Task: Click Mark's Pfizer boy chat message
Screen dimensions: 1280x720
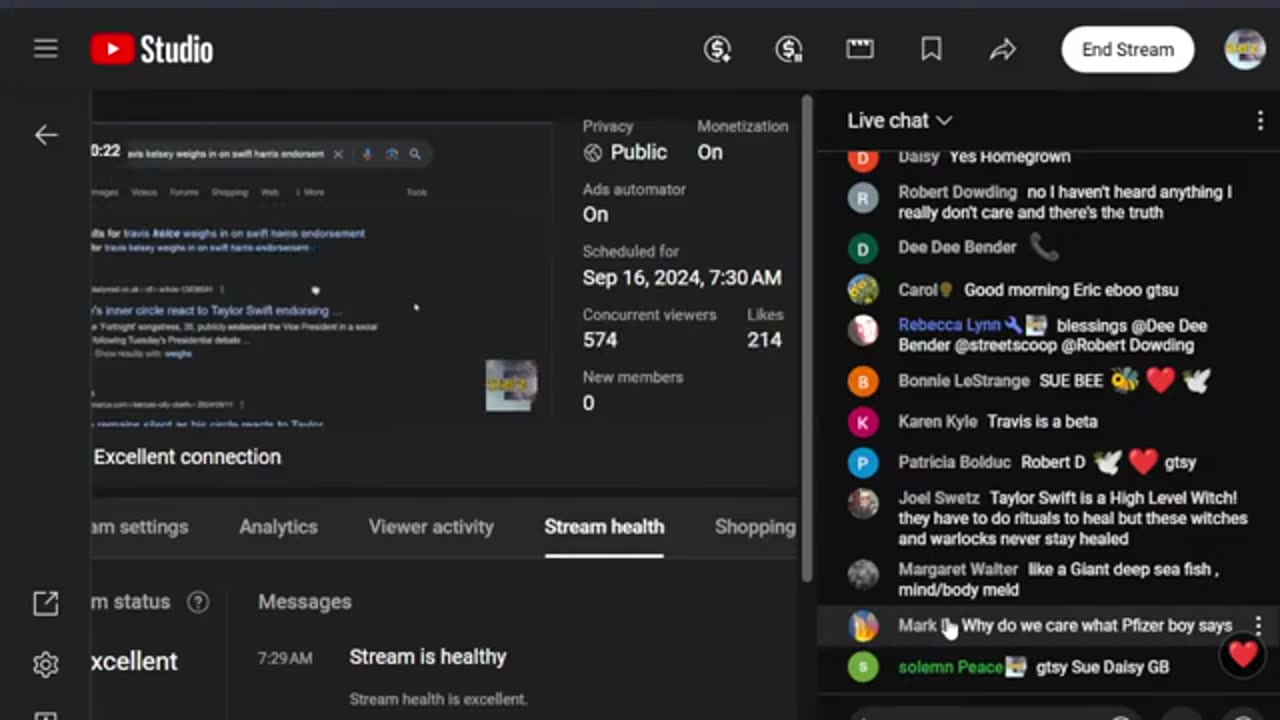Action: (x=1096, y=626)
